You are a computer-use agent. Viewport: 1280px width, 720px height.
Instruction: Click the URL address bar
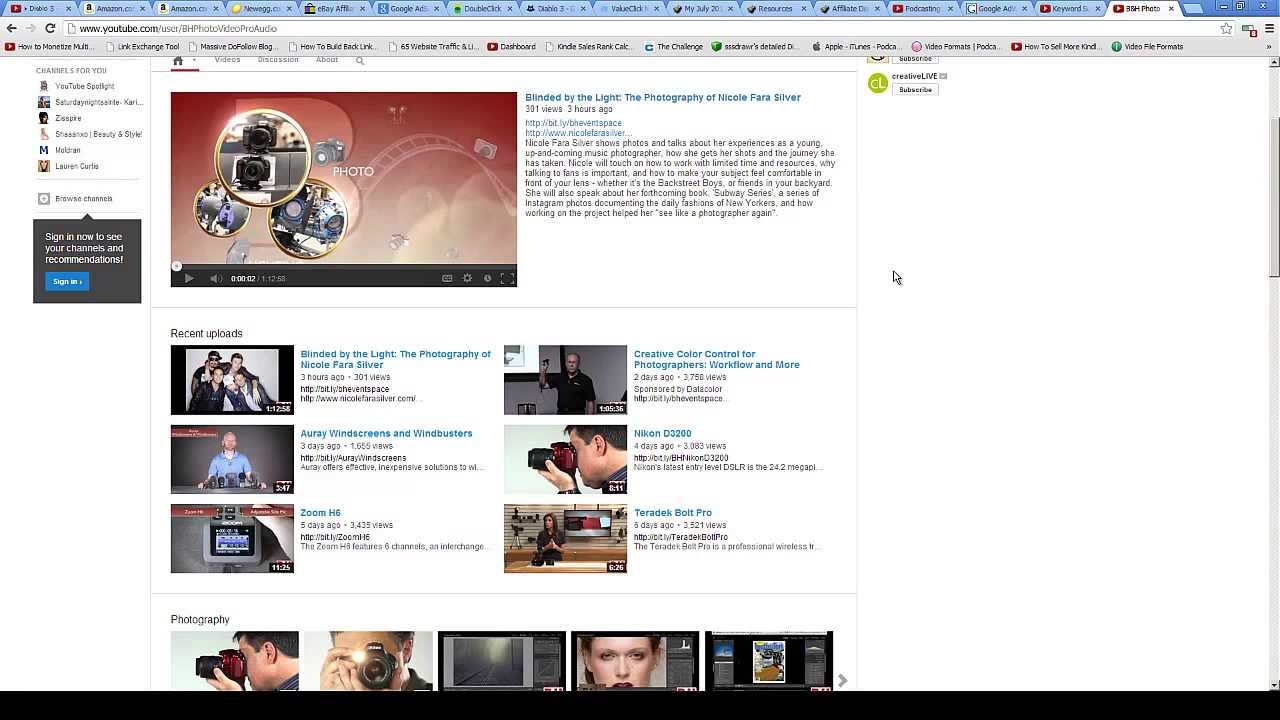click(640, 28)
